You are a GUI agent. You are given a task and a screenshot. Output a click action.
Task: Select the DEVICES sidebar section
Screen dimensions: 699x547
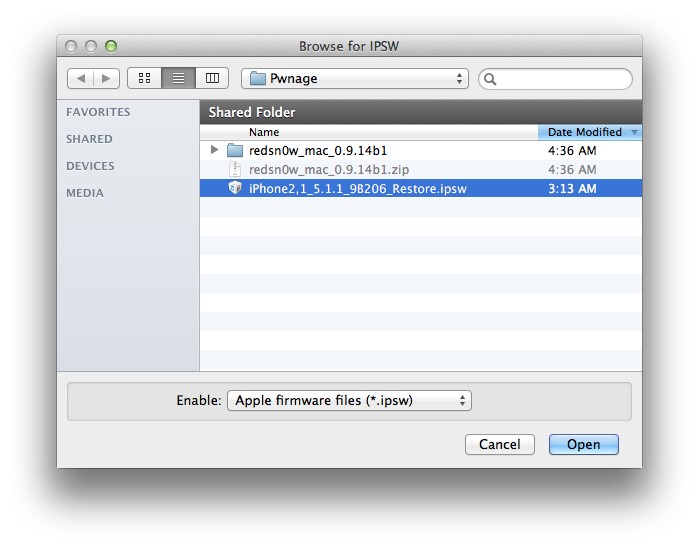90,166
